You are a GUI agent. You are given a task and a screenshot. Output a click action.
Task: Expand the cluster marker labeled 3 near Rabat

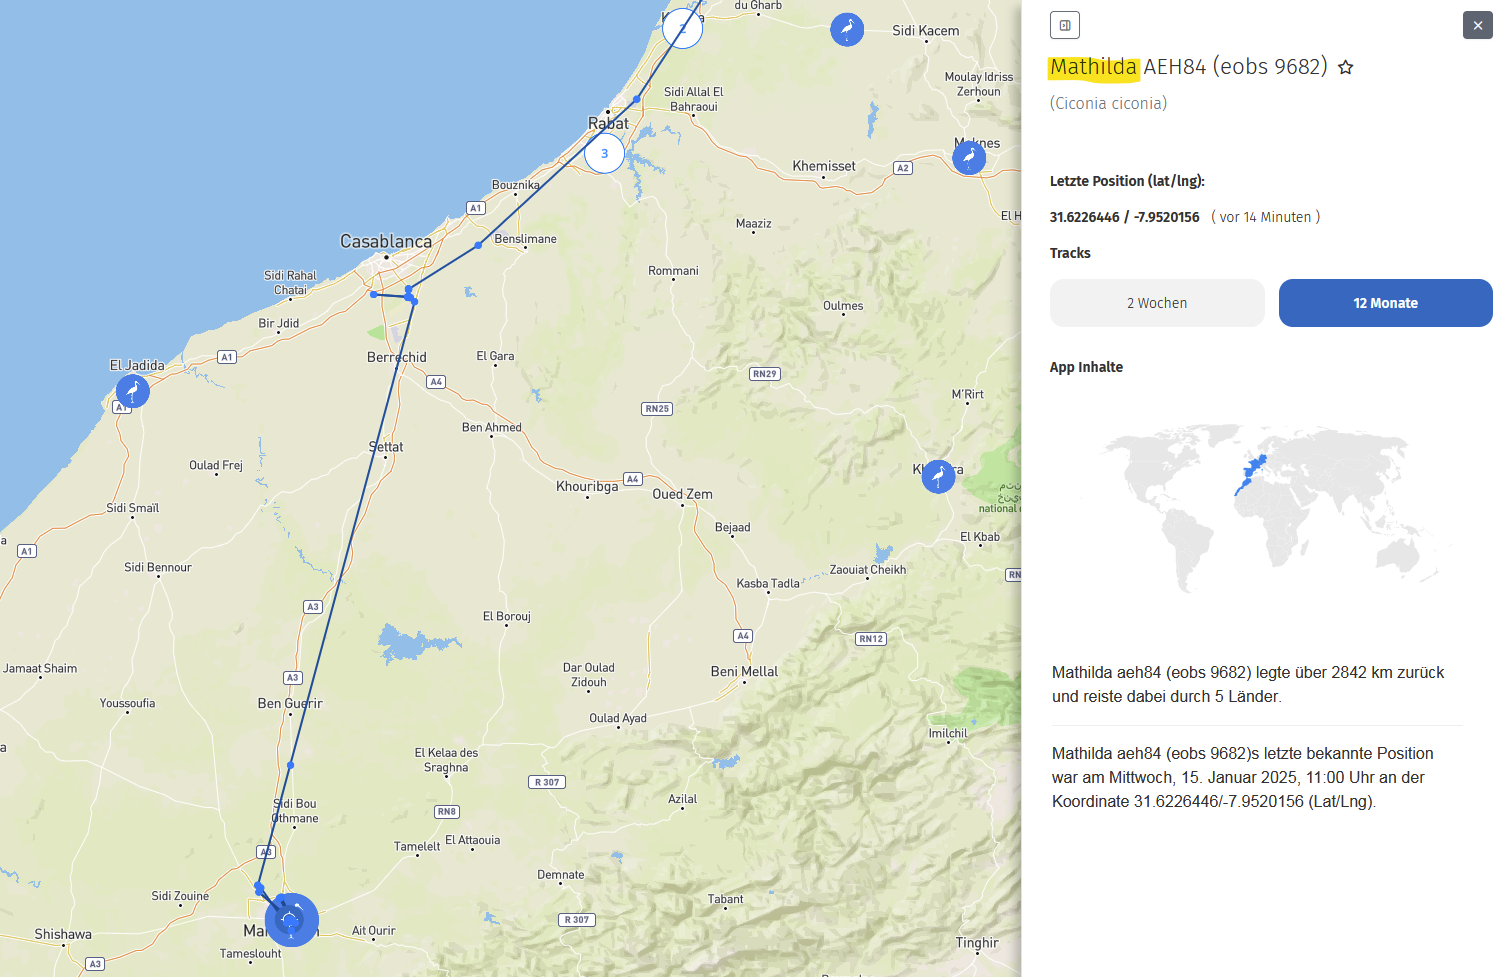pos(604,154)
